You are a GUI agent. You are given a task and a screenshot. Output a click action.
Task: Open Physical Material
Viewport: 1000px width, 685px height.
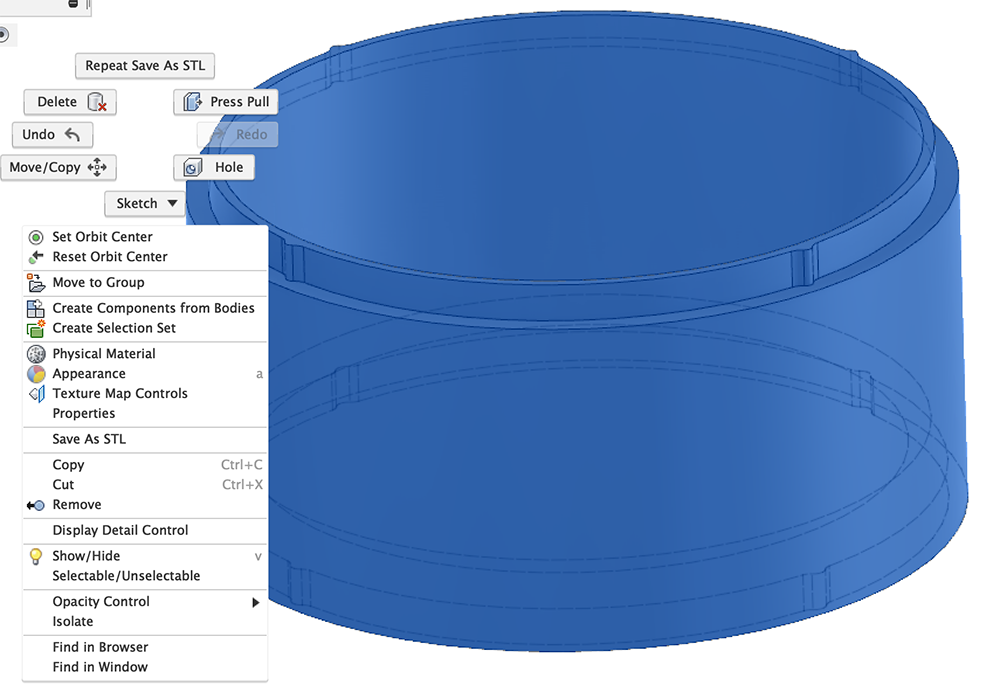145,354
